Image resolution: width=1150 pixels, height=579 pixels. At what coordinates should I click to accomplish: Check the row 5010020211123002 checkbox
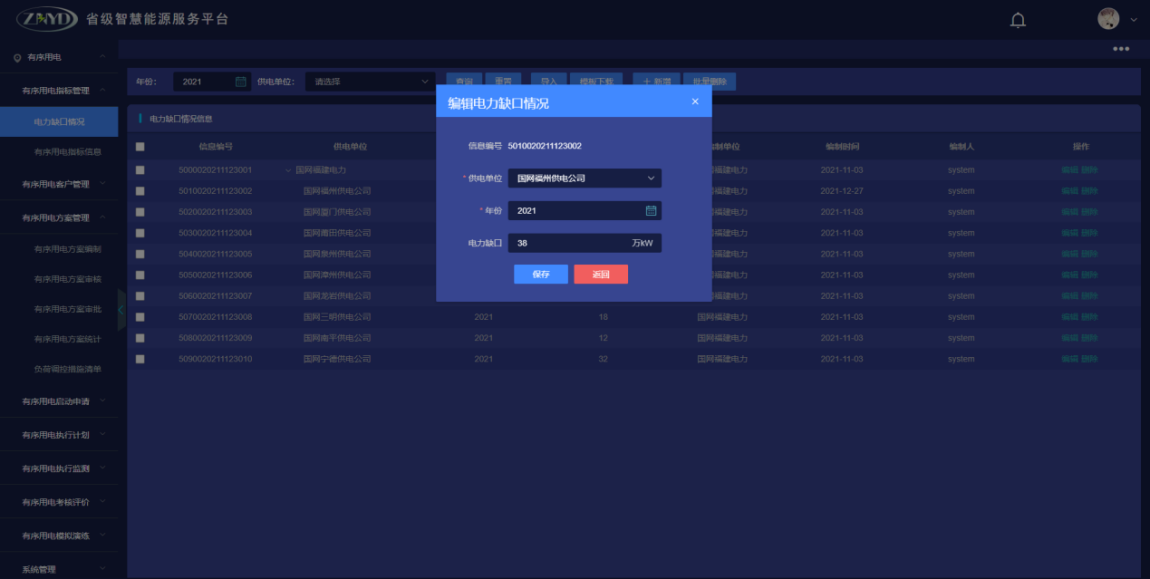140,191
